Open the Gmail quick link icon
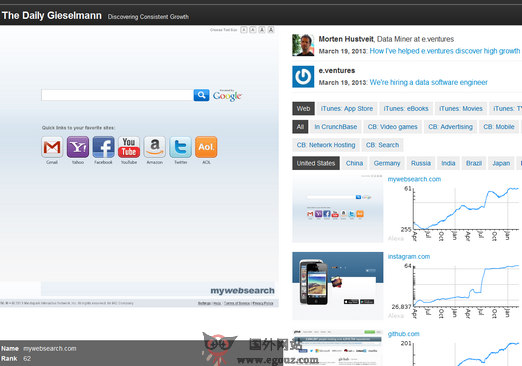522x366 pixels. coord(52,147)
